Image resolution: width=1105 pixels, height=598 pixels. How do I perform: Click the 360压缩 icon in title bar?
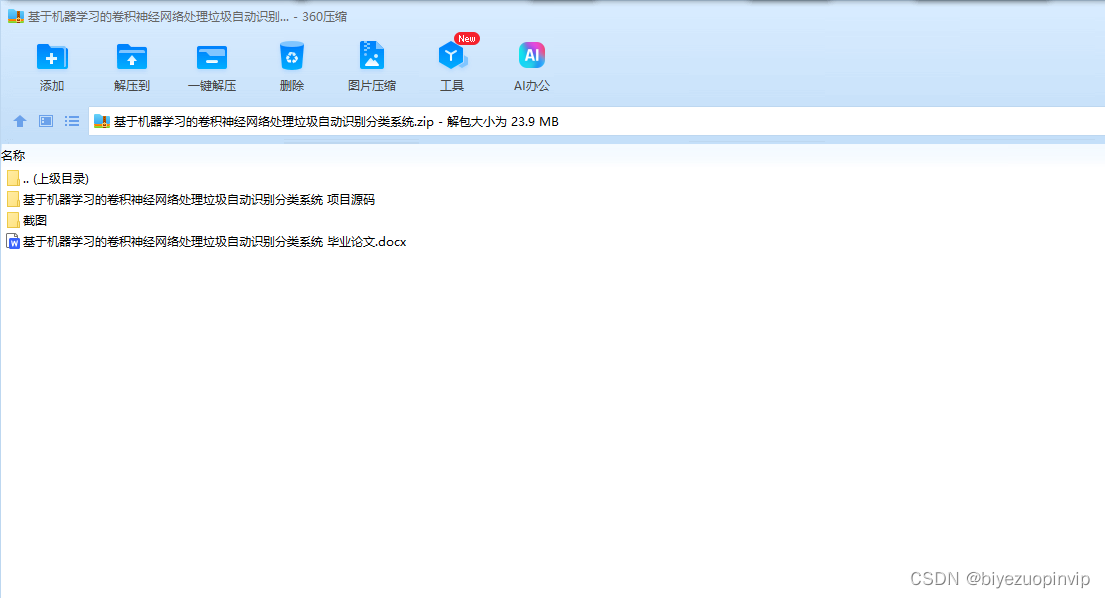click(16, 16)
